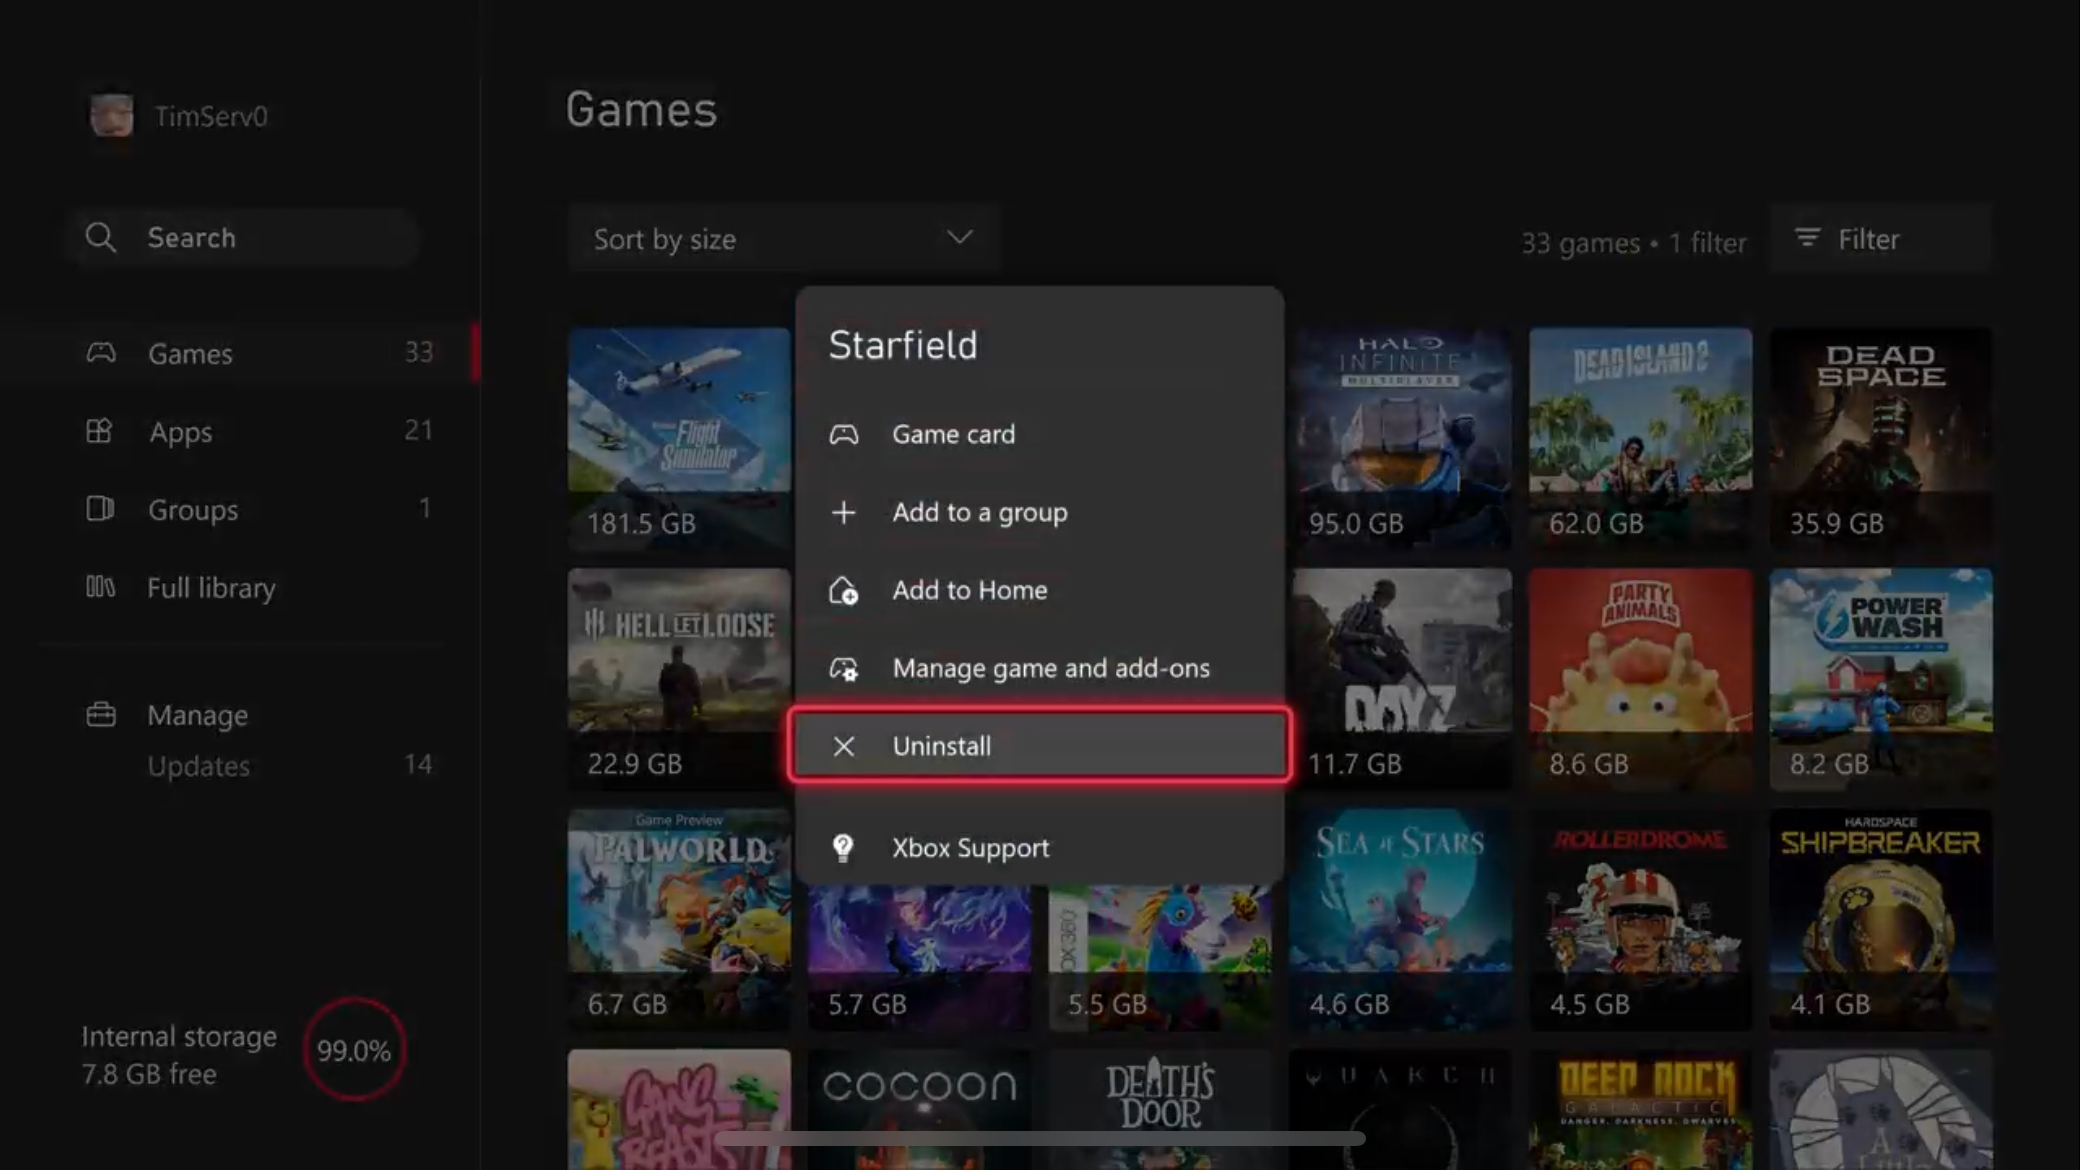Screen dimensions: 2080x1170
Task: Click the Game card controller icon
Action: point(843,434)
